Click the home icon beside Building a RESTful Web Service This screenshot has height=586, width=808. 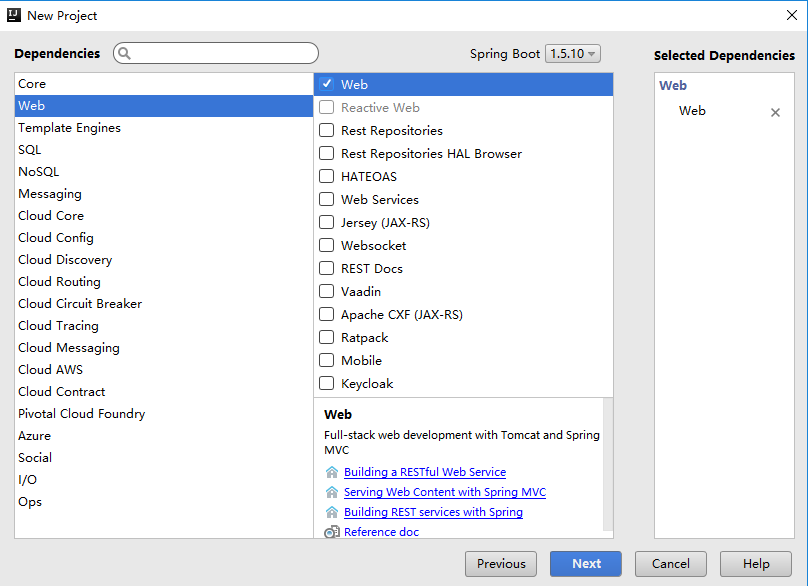332,472
